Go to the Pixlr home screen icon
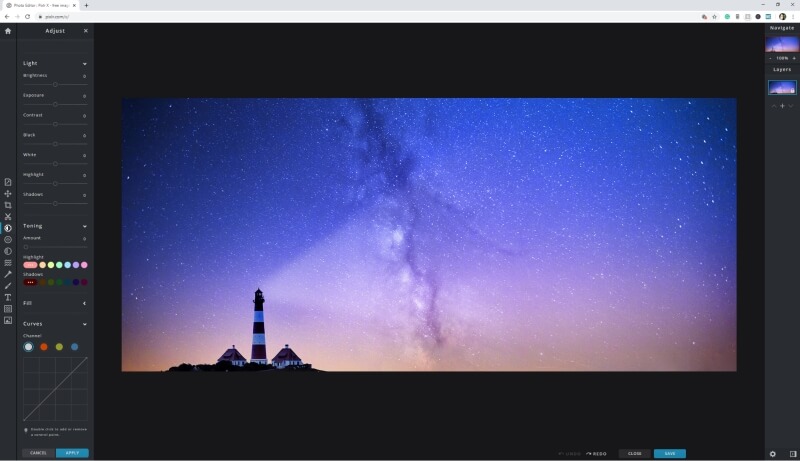The image size is (800, 461). (8, 31)
